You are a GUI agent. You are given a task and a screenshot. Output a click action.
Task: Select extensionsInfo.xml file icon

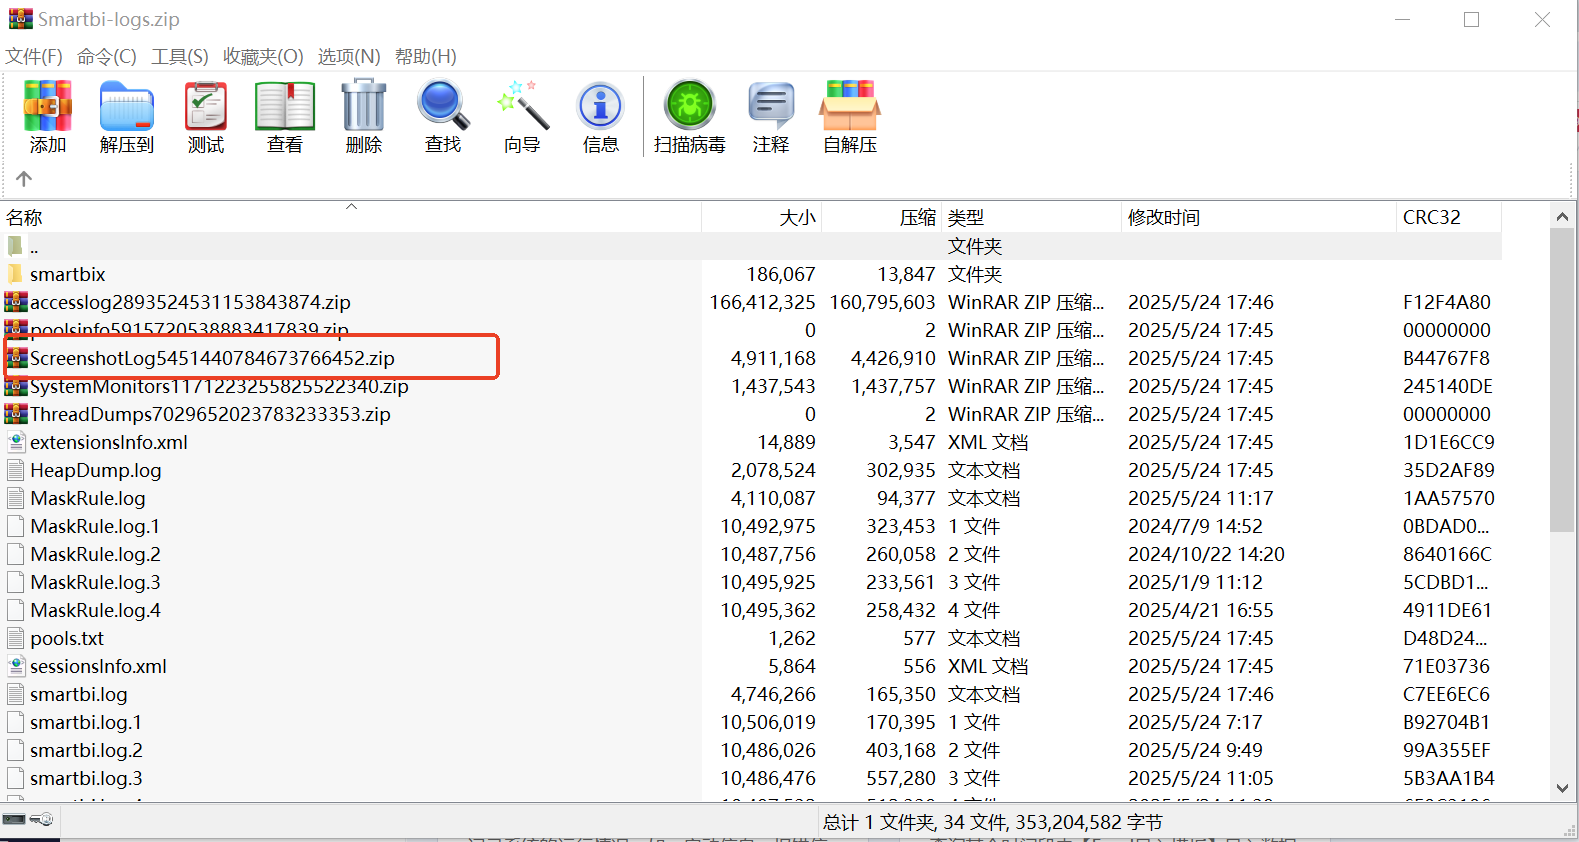(x=16, y=442)
